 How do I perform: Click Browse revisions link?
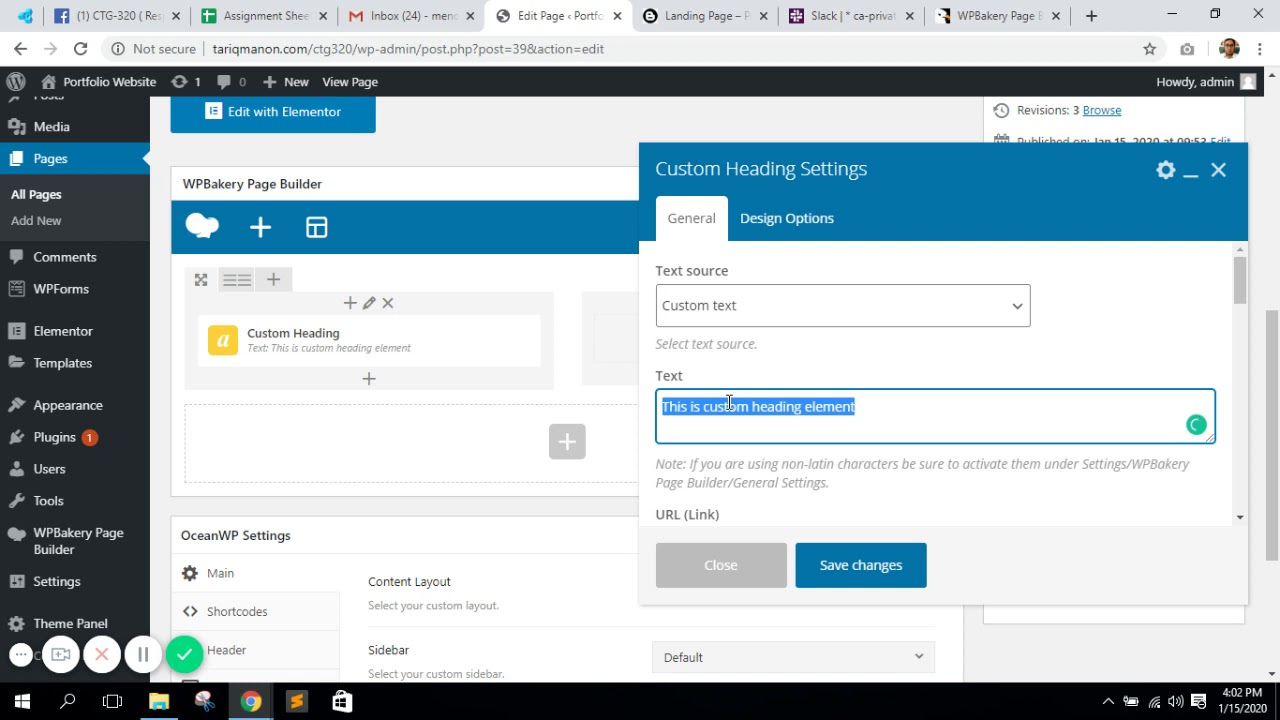point(1102,110)
